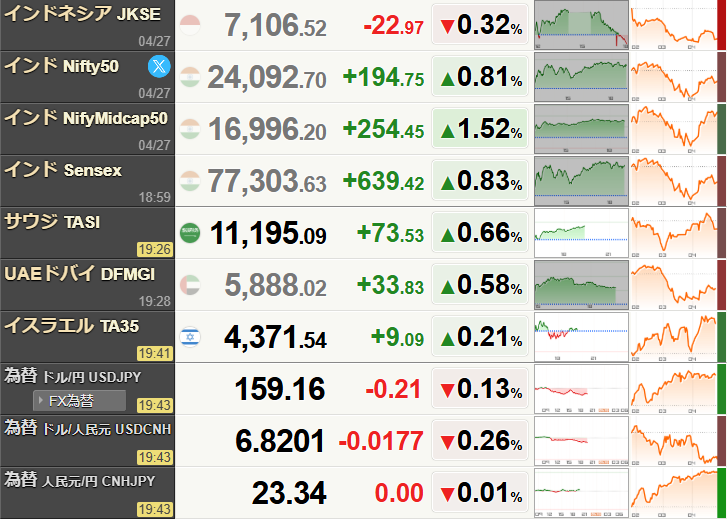Open the Nifty50 intraday mini chart
The image size is (727, 519).
(581, 77)
